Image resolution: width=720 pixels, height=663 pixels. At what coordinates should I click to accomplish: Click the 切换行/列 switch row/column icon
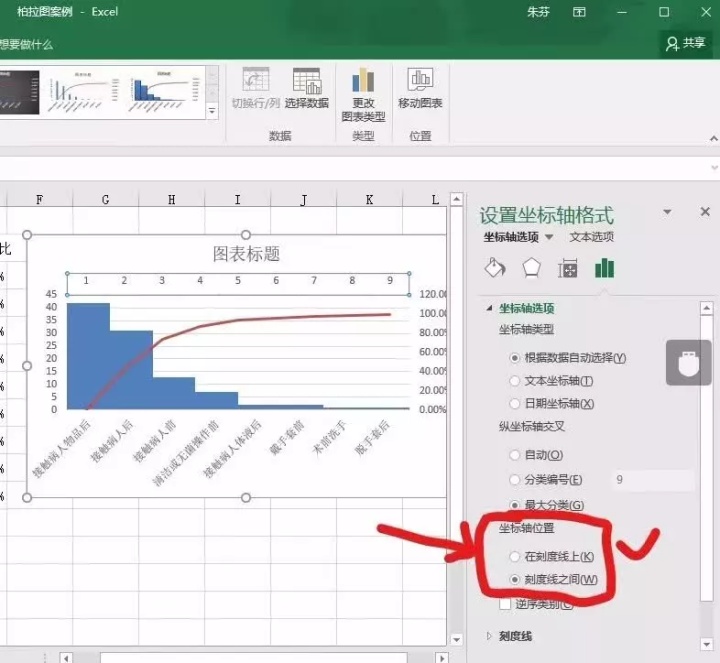point(256,81)
